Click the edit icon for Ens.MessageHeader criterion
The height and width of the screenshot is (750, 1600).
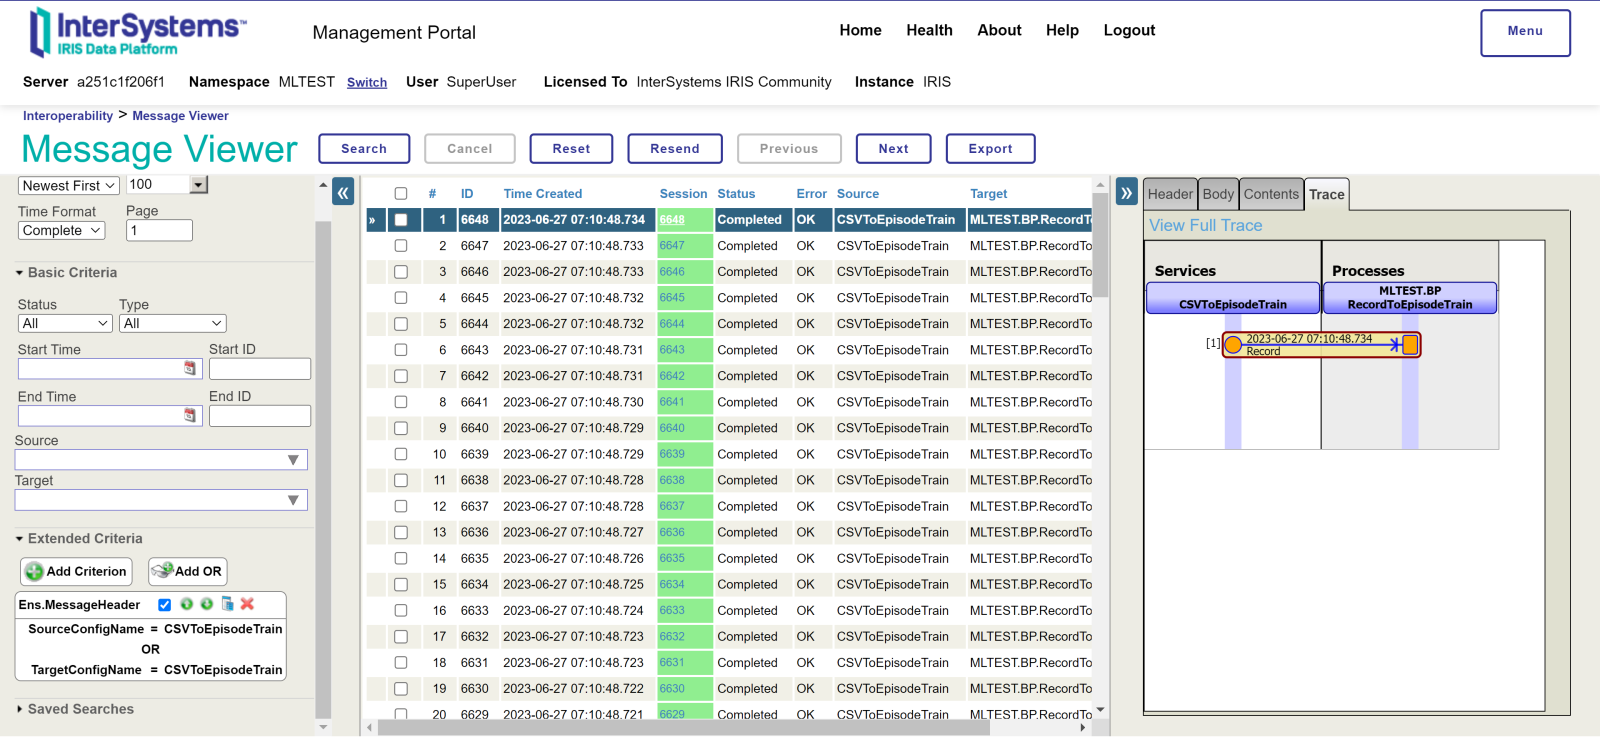(228, 604)
